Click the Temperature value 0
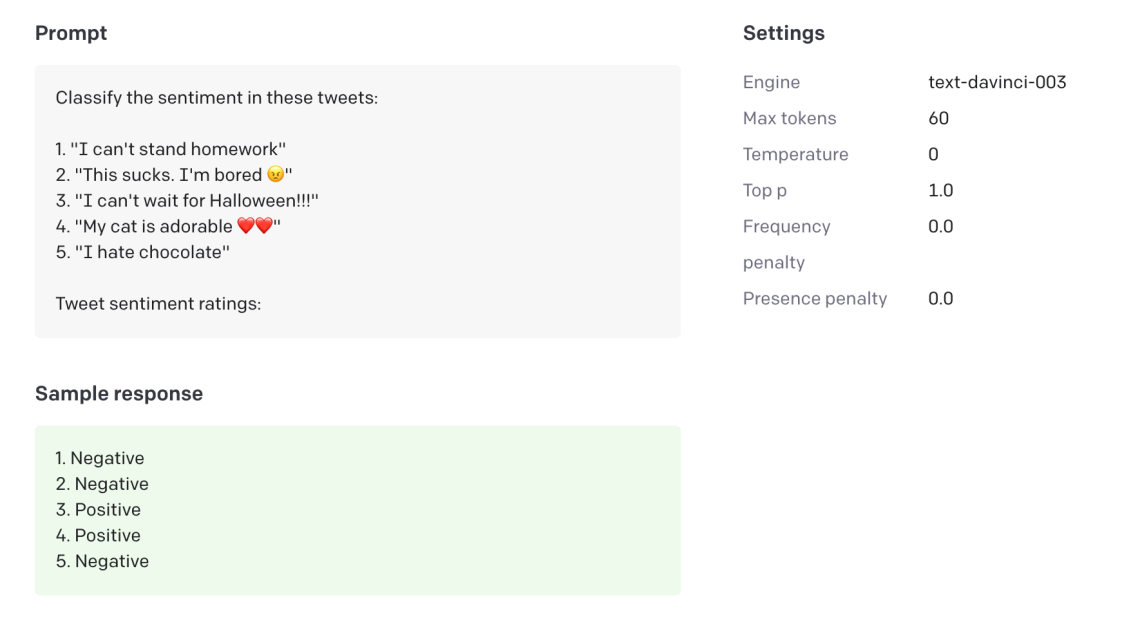 933,154
